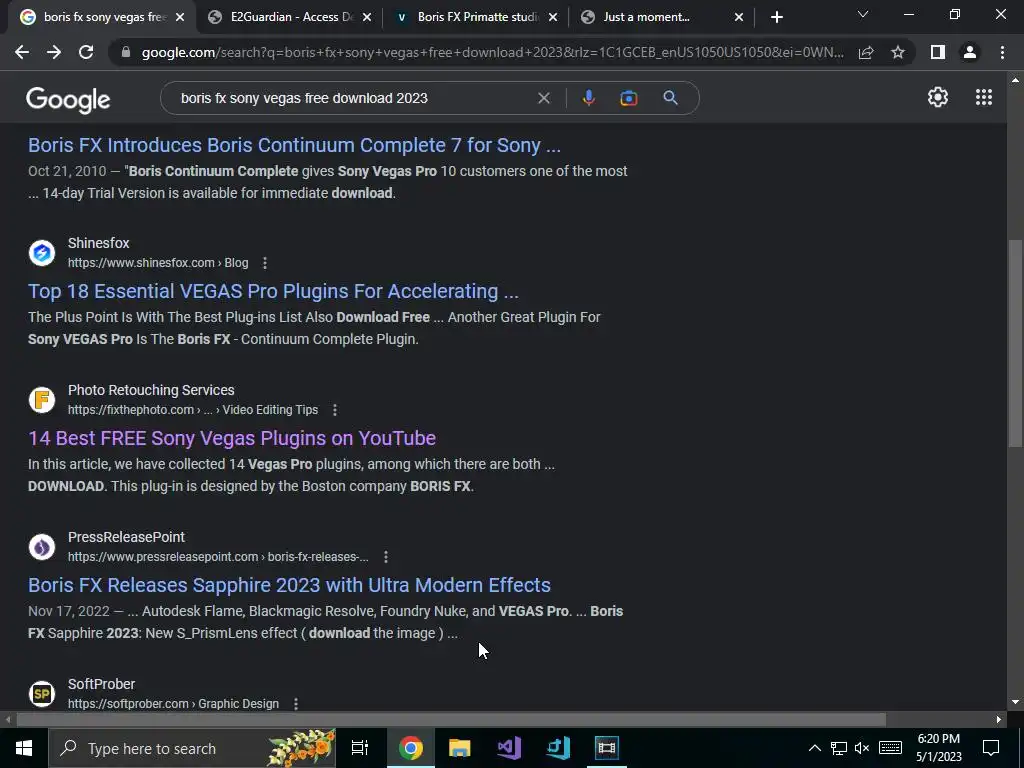Click the Shinesfox site favicon
Viewport: 1024px width, 768px height.
pos(42,253)
